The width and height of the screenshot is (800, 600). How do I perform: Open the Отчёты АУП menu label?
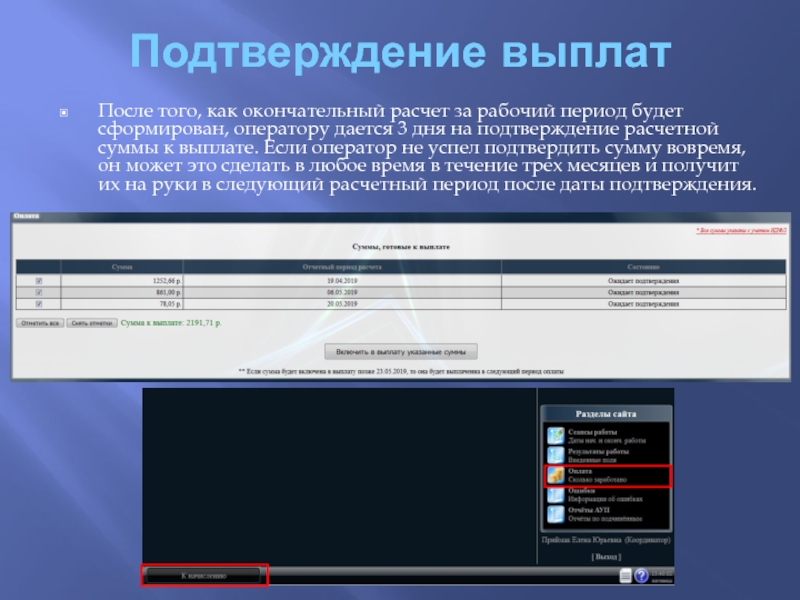(x=589, y=510)
